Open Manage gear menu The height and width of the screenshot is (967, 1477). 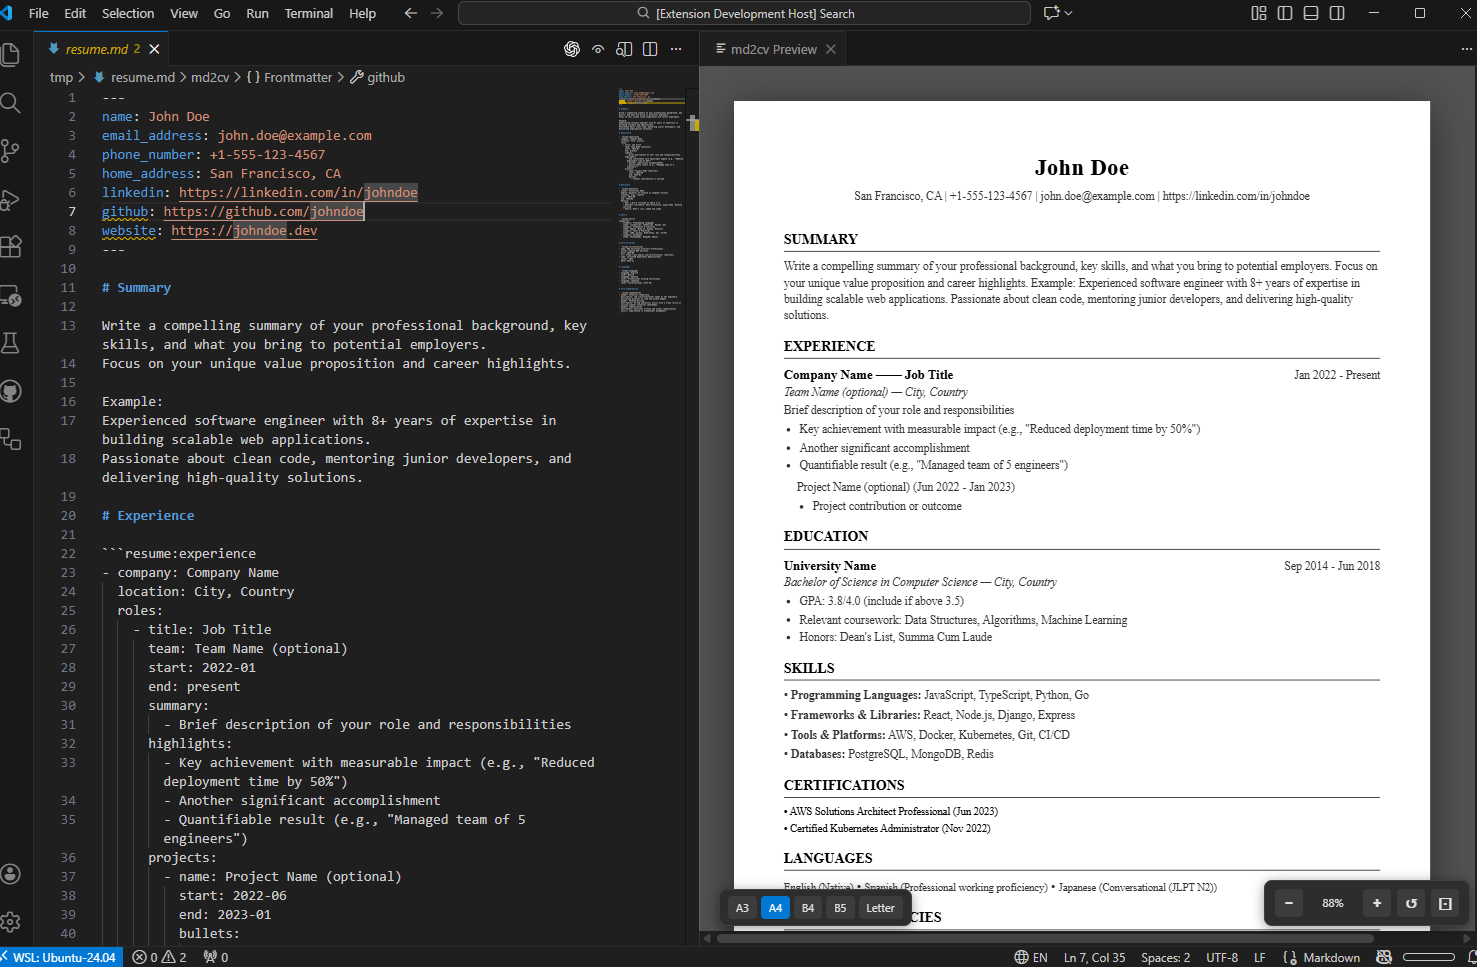10,922
